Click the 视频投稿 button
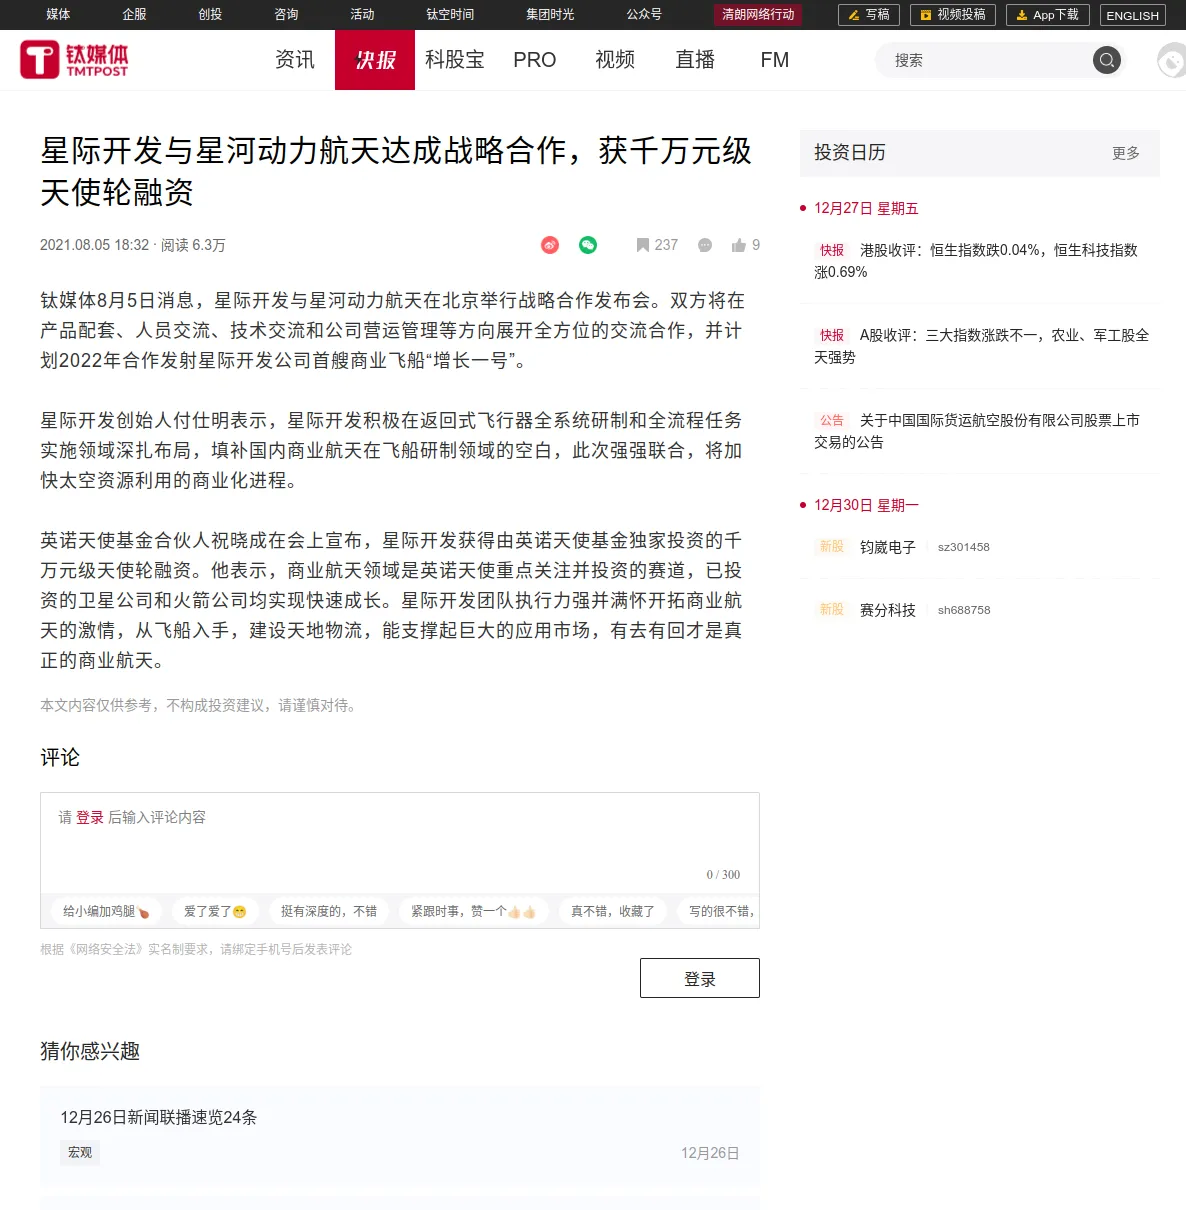1186x1210 pixels. point(953,15)
